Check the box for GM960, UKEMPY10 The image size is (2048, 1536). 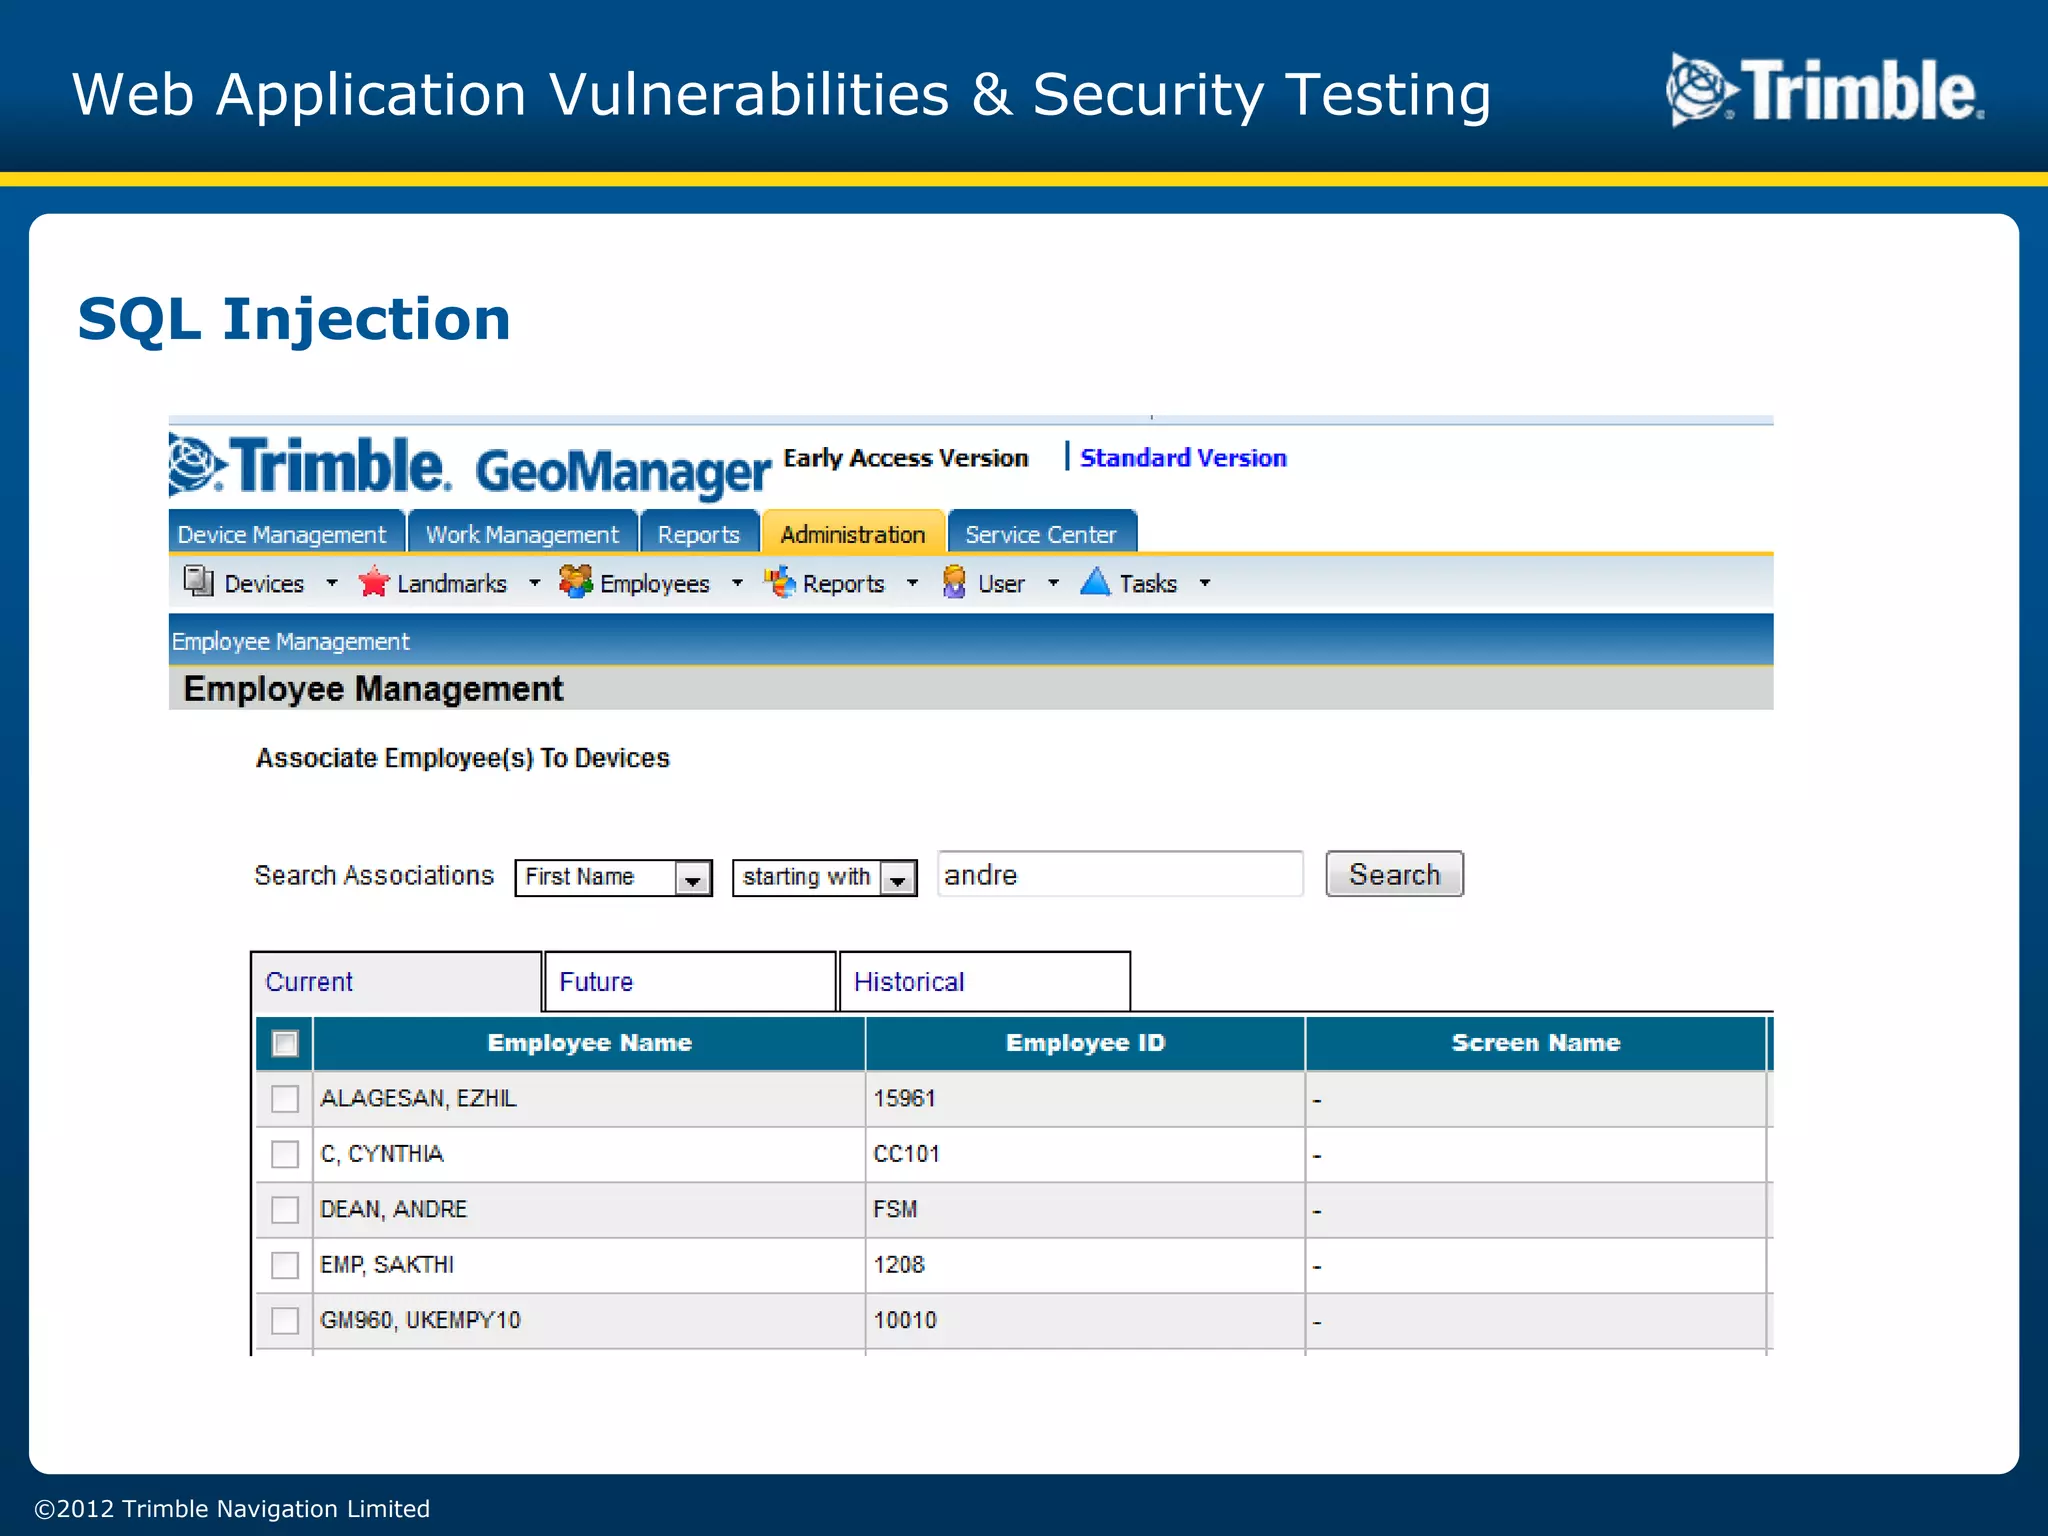(285, 1320)
